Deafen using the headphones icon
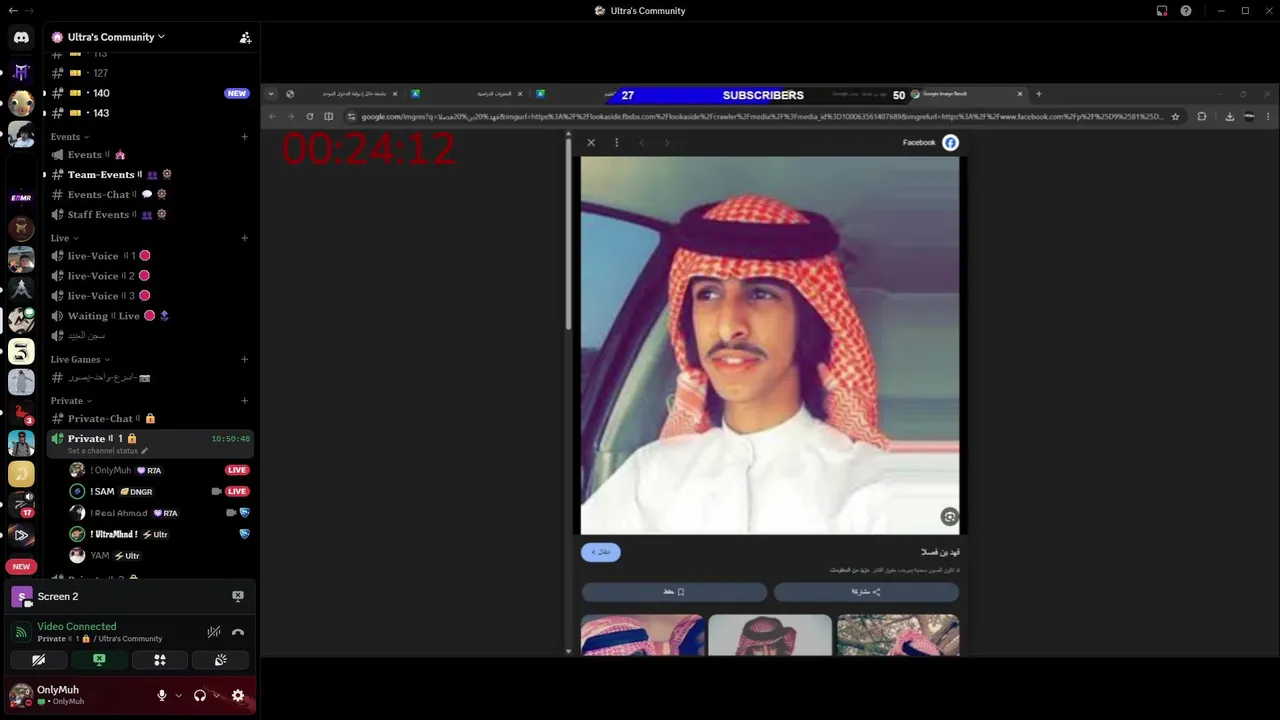 point(200,696)
